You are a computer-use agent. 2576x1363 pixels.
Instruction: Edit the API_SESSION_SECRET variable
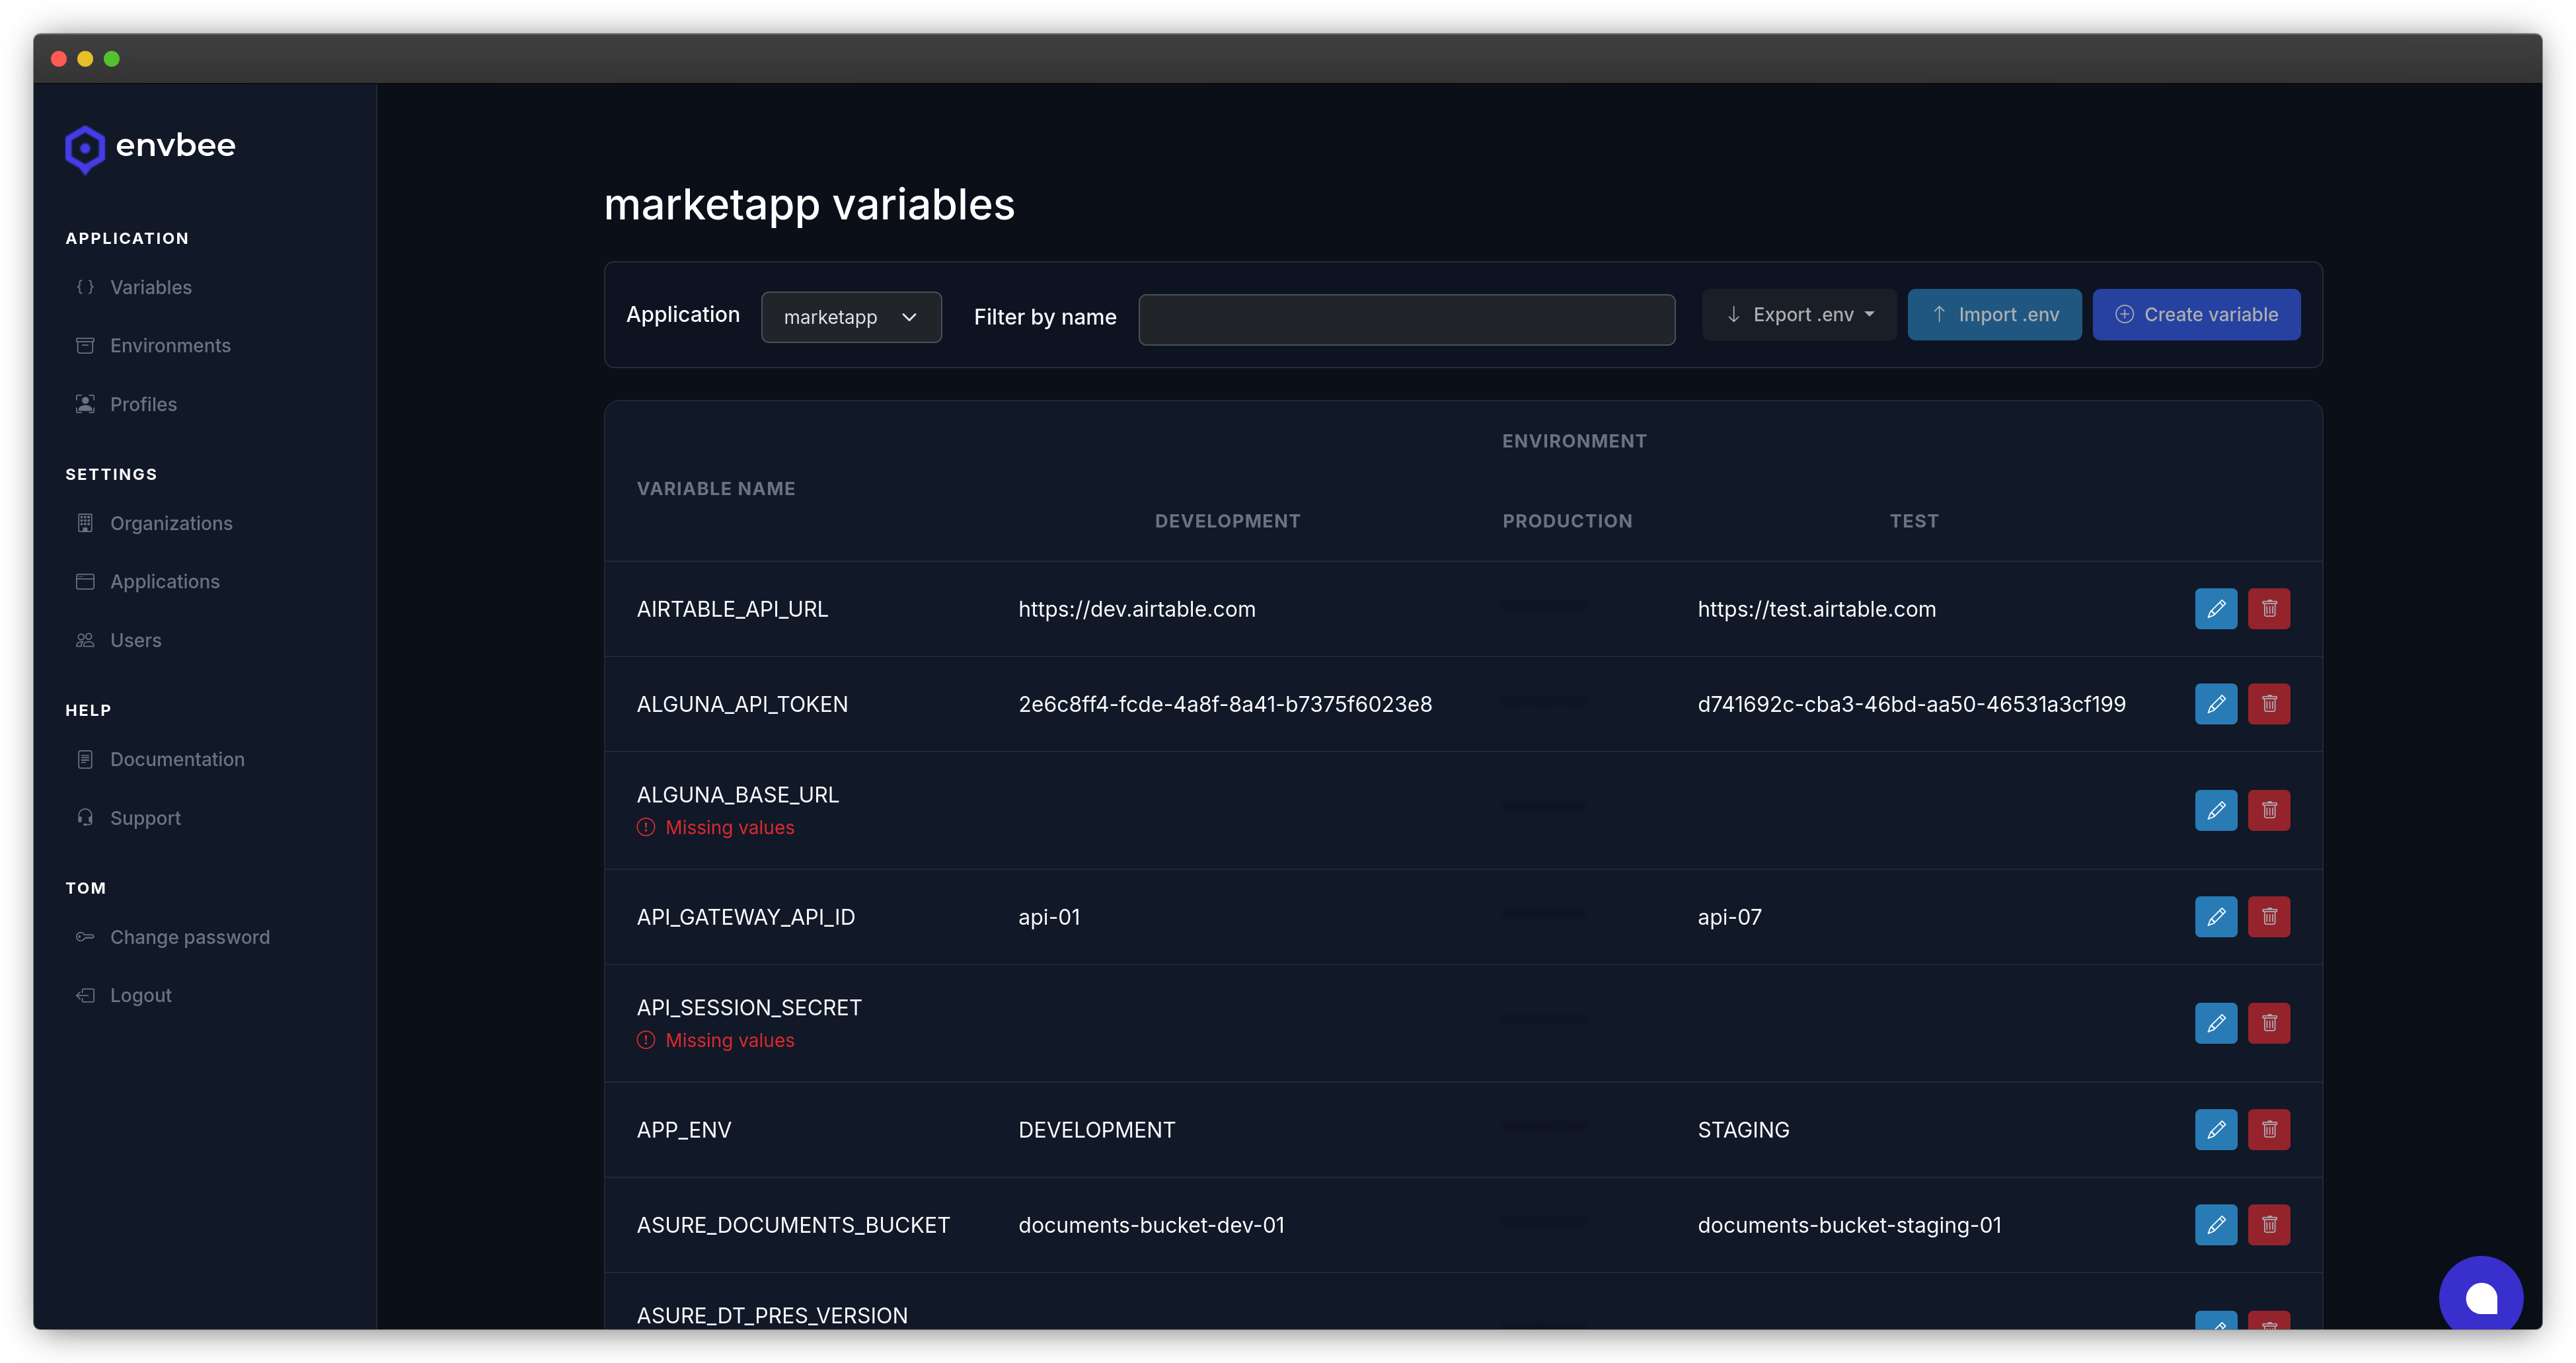pyautogui.click(x=2215, y=1023)
